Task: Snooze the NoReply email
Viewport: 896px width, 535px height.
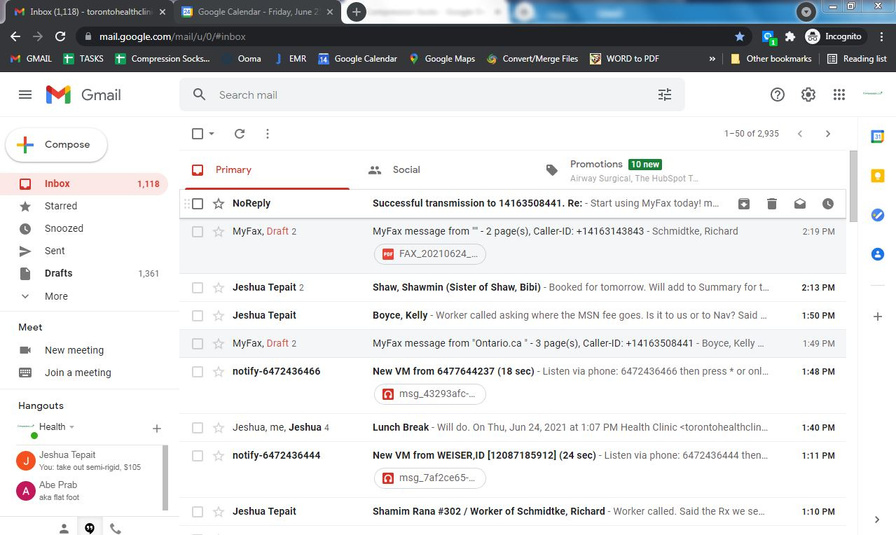Action: coord(828,204)
